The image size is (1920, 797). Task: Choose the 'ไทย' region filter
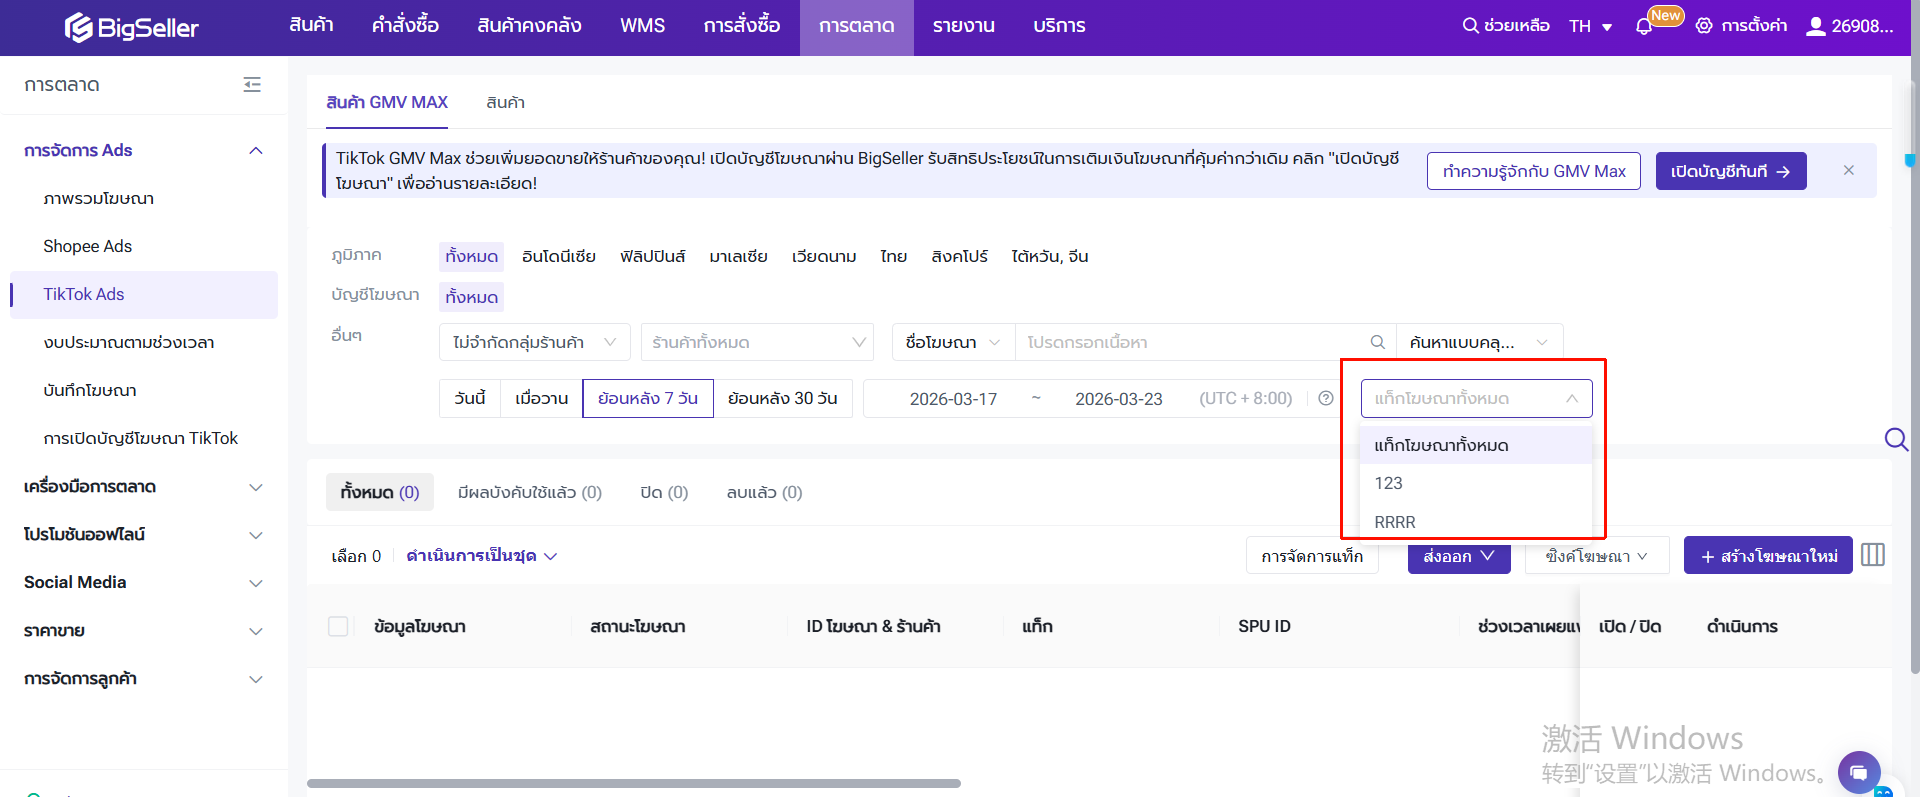893,256
